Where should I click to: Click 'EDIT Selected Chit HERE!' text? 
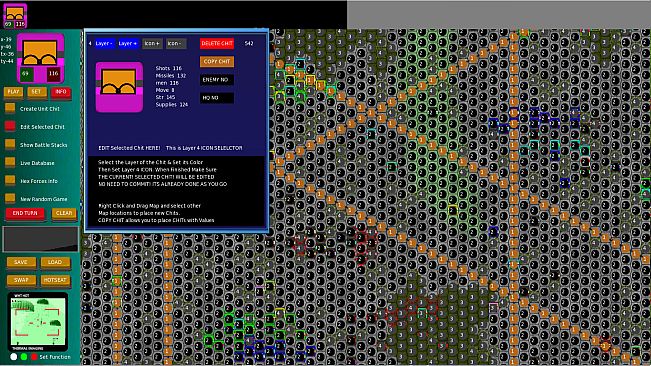129,148
